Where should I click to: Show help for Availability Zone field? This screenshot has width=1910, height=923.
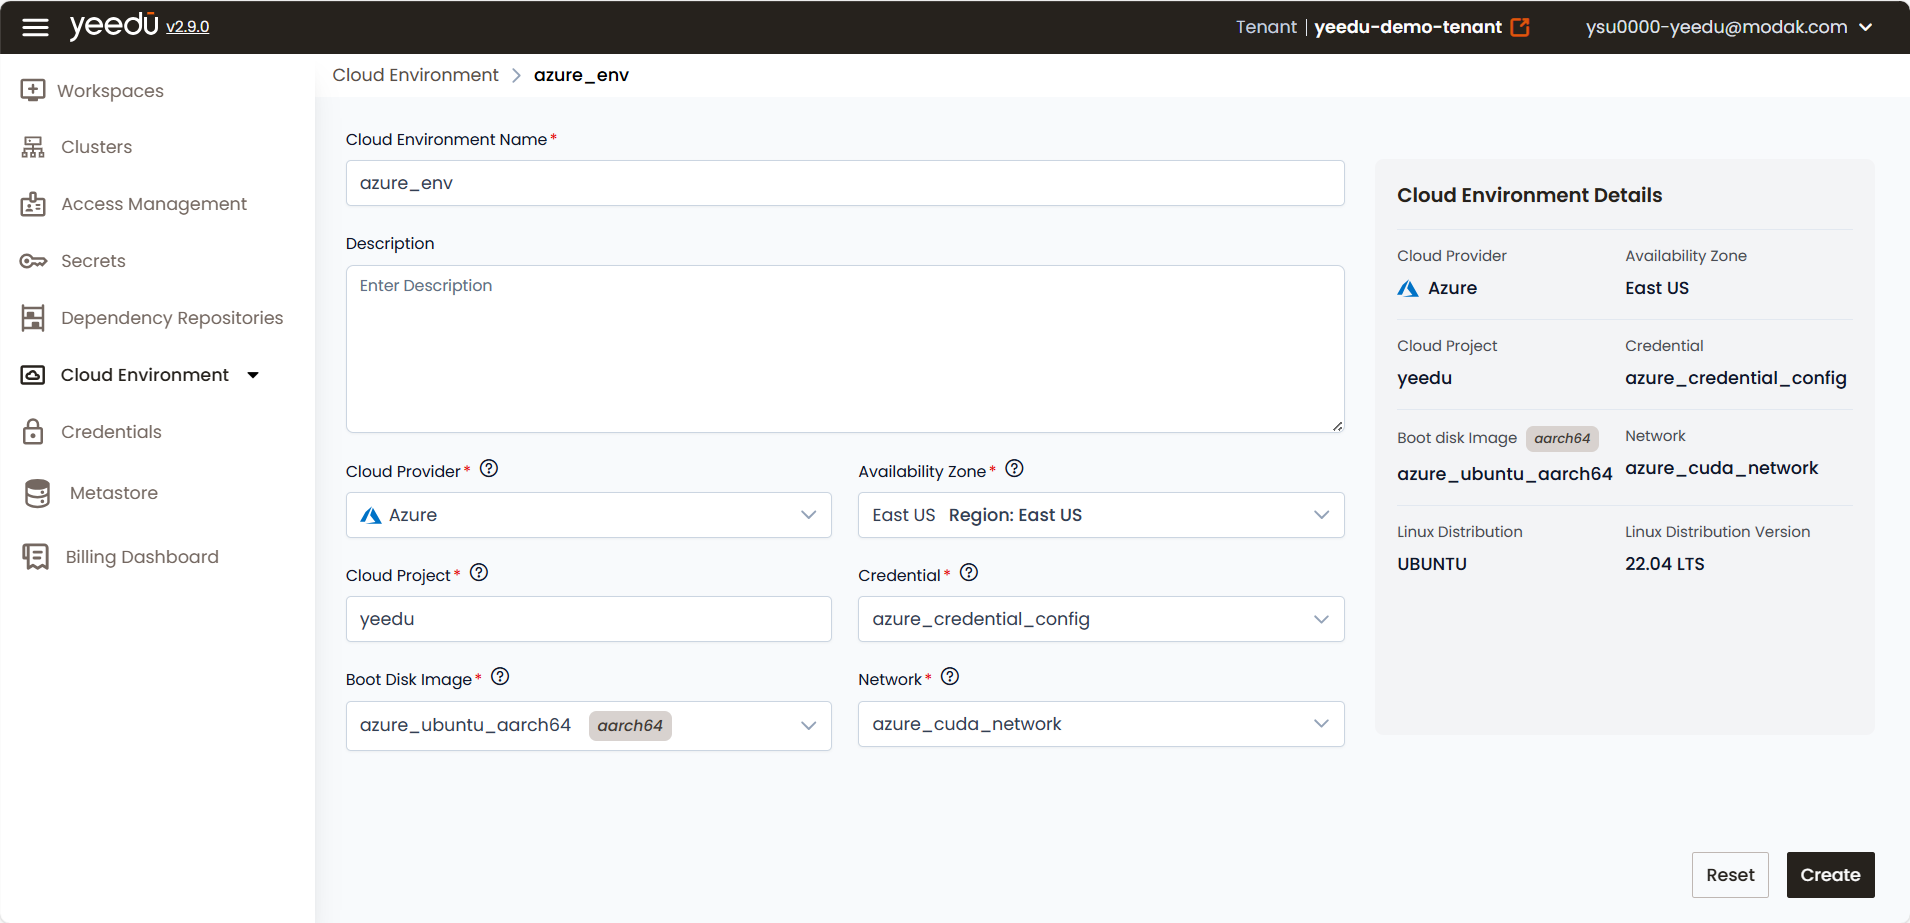tap(1014, 468)
